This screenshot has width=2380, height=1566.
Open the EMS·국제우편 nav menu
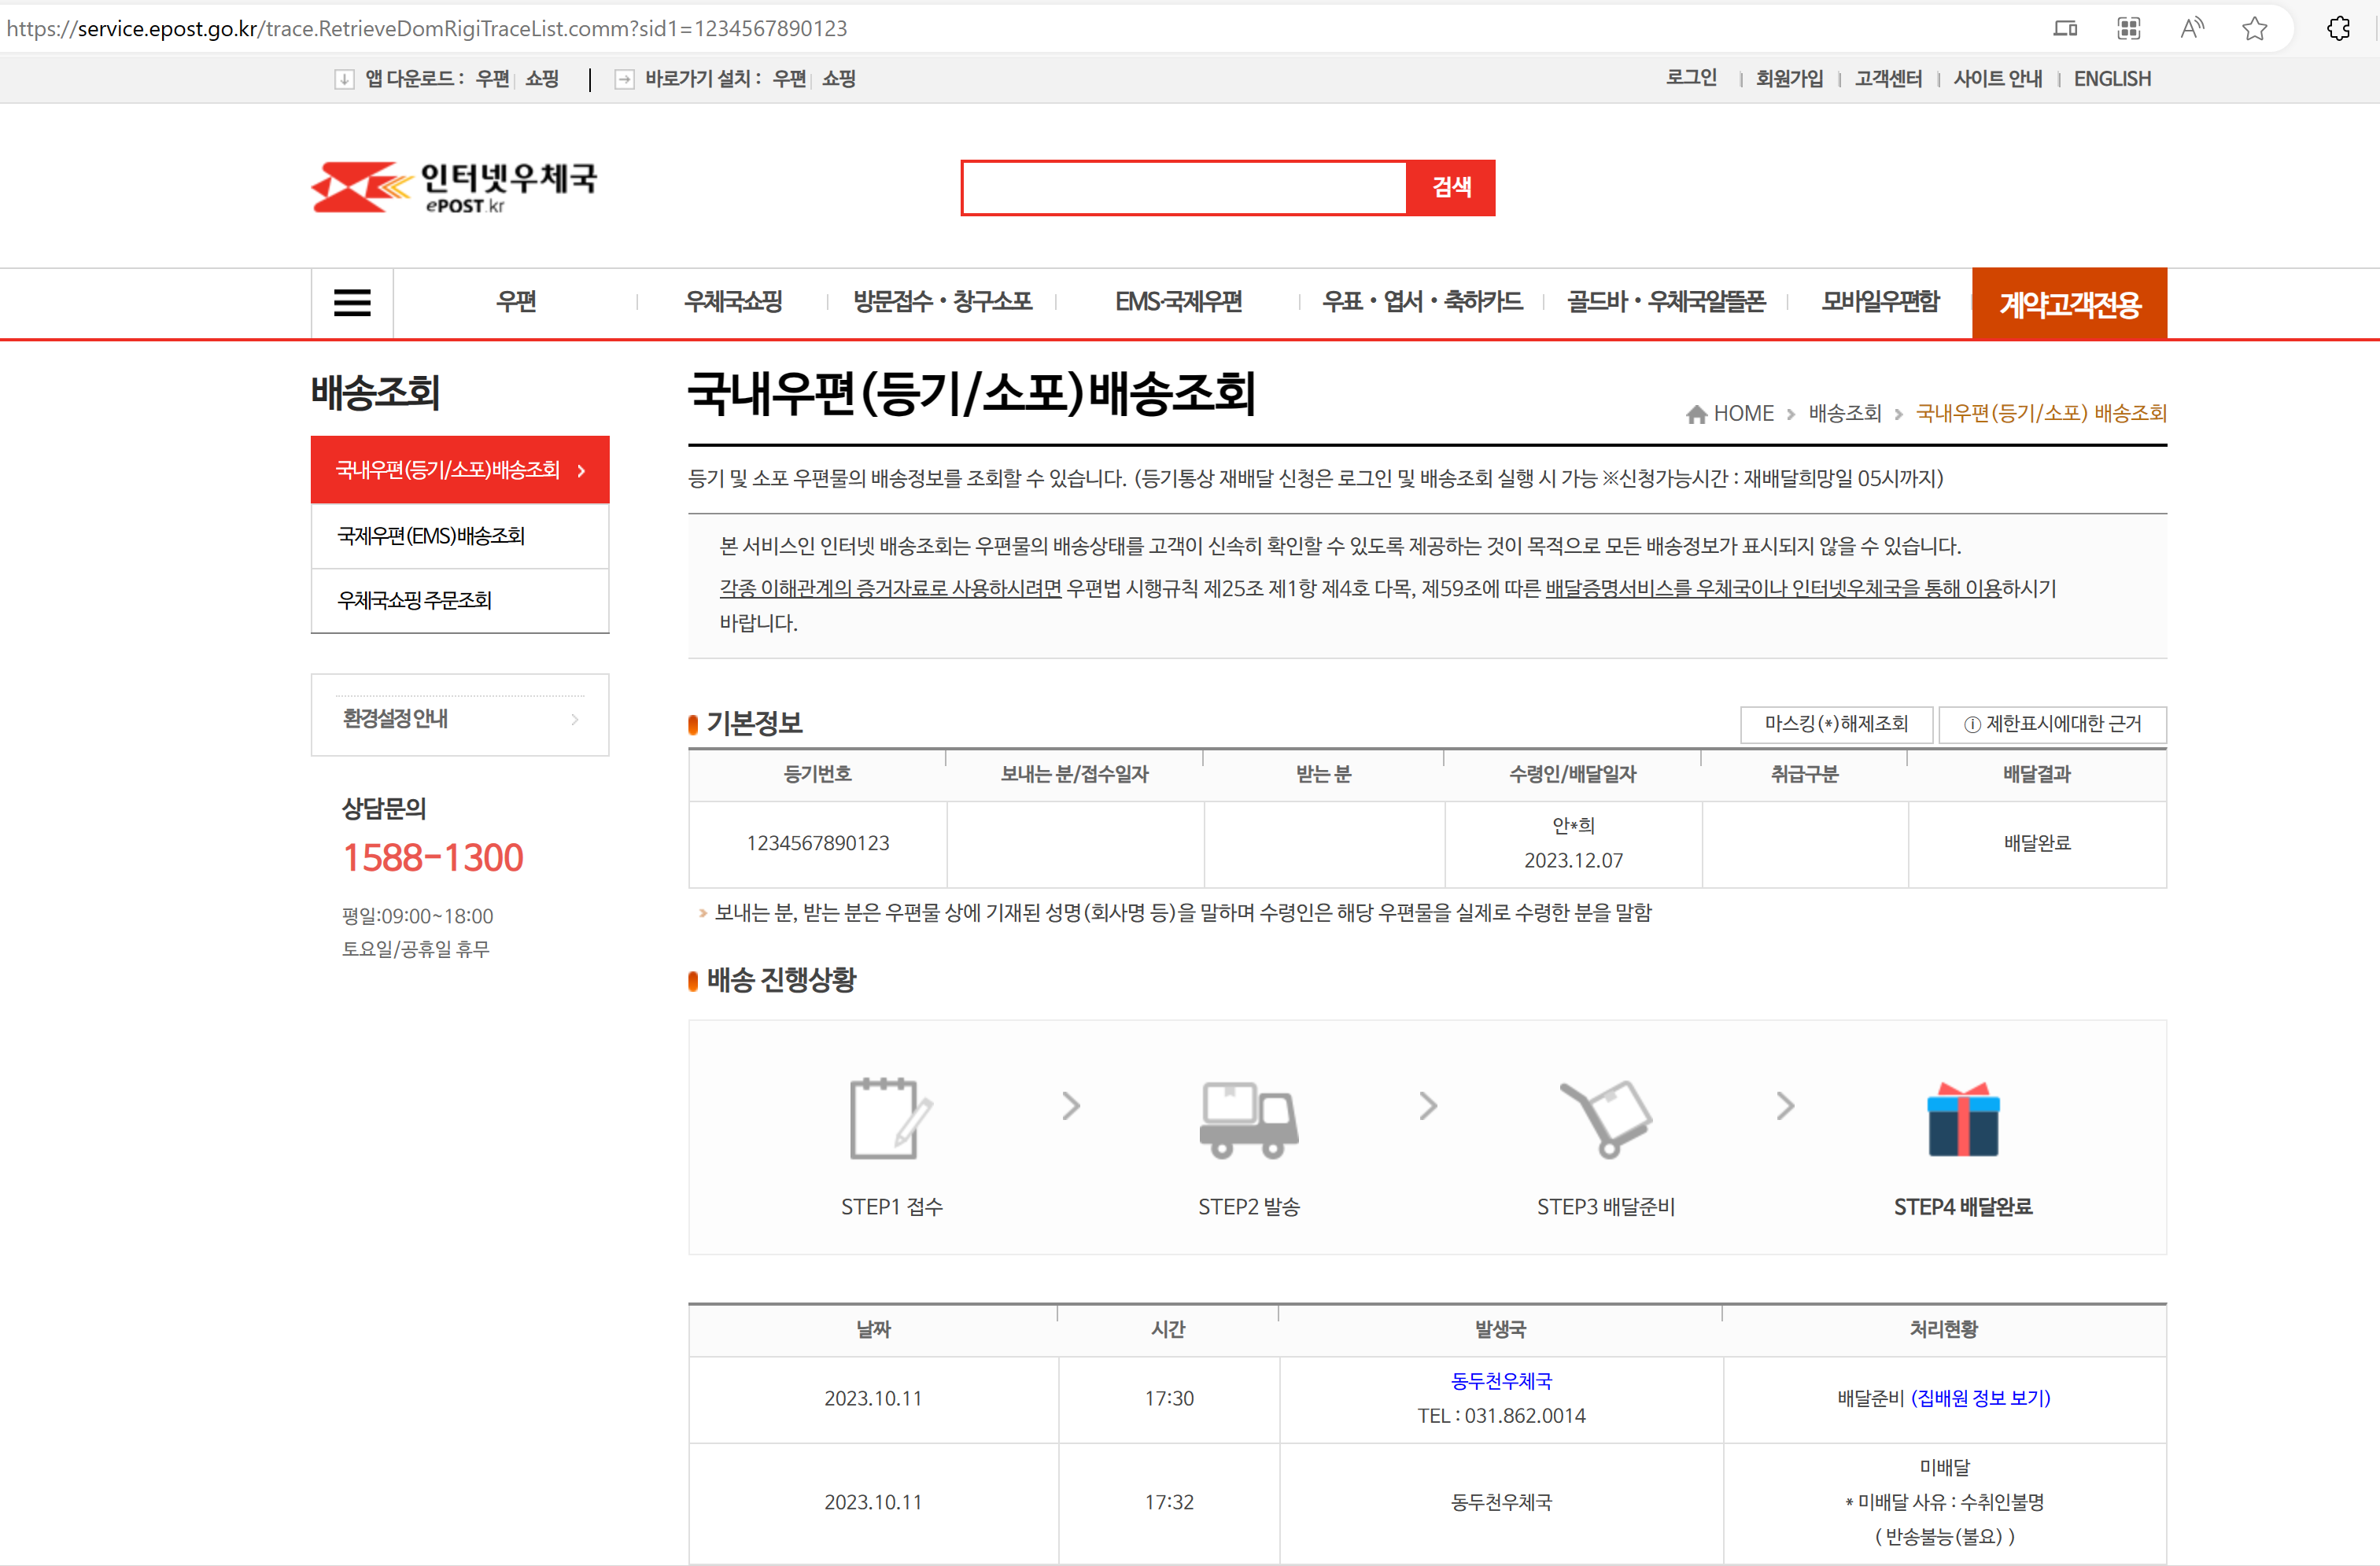(1178, 302)
